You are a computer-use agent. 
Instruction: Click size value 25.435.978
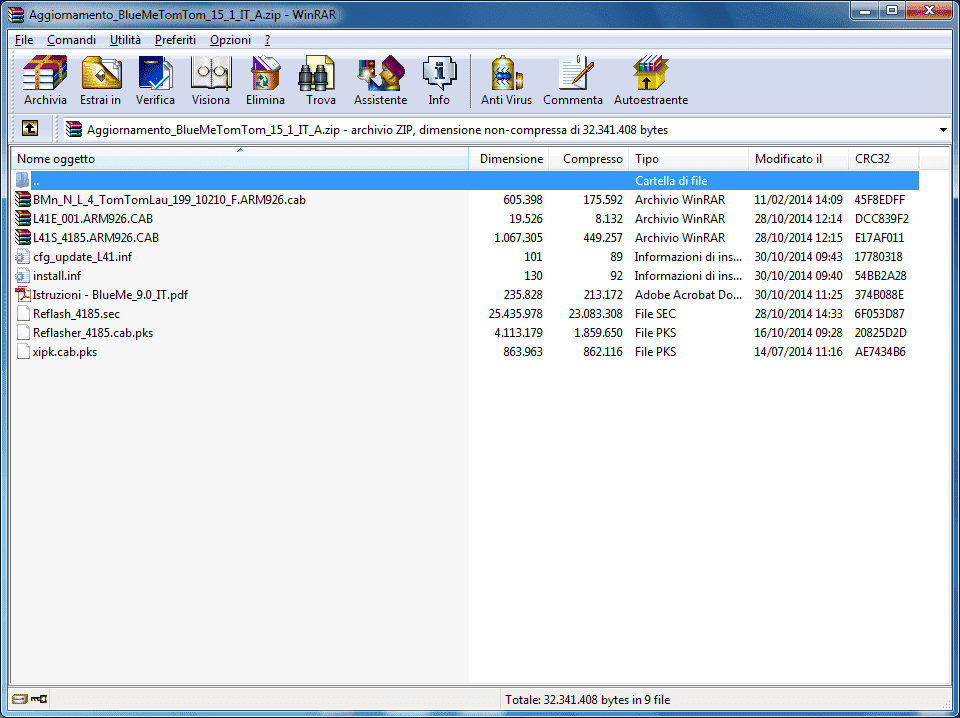pos(516,313)
